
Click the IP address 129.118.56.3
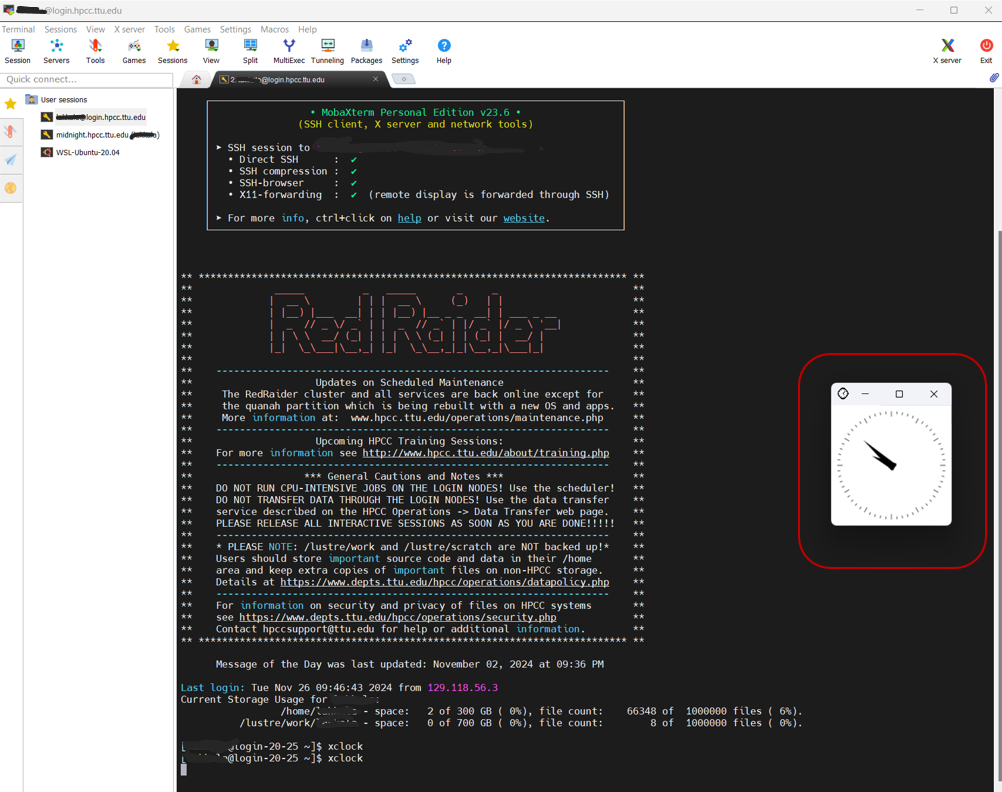click(463, 688)
